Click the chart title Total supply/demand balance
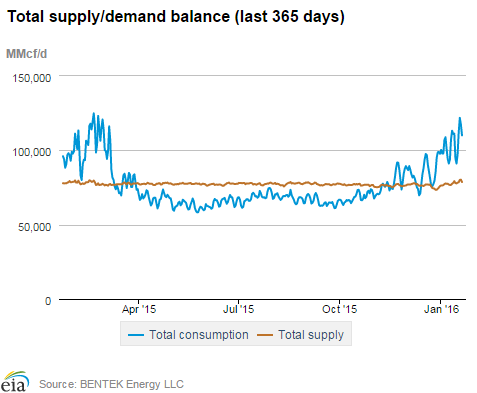This screenshot has height=393, width=477. pos(176,16)
